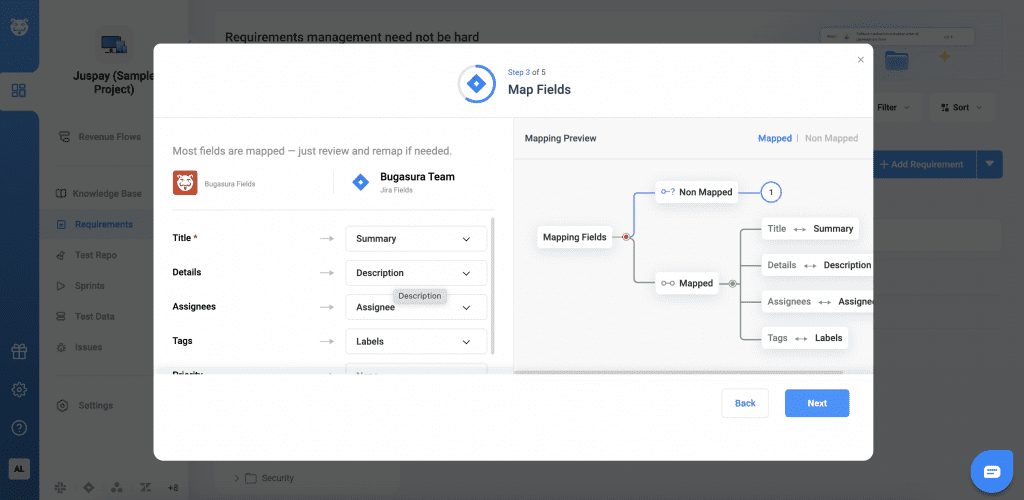
Task: Open the help question mark icon
Action: click(x=19, y=428)
